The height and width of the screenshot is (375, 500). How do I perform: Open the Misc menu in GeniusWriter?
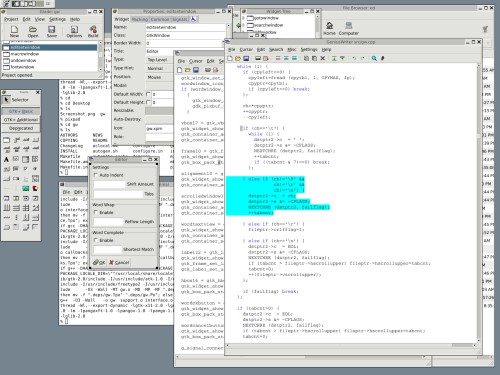(x=292, y=50)
